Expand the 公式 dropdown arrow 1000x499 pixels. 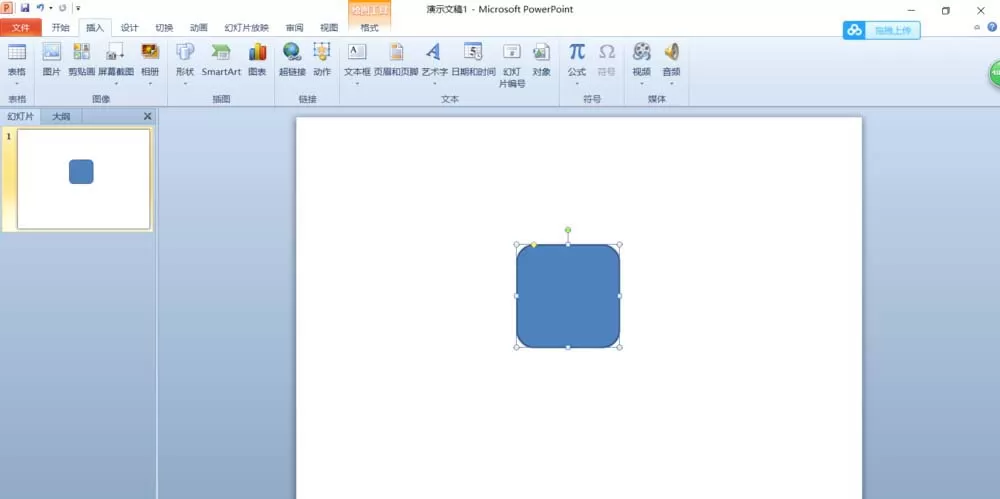click(x=577, y=83)
